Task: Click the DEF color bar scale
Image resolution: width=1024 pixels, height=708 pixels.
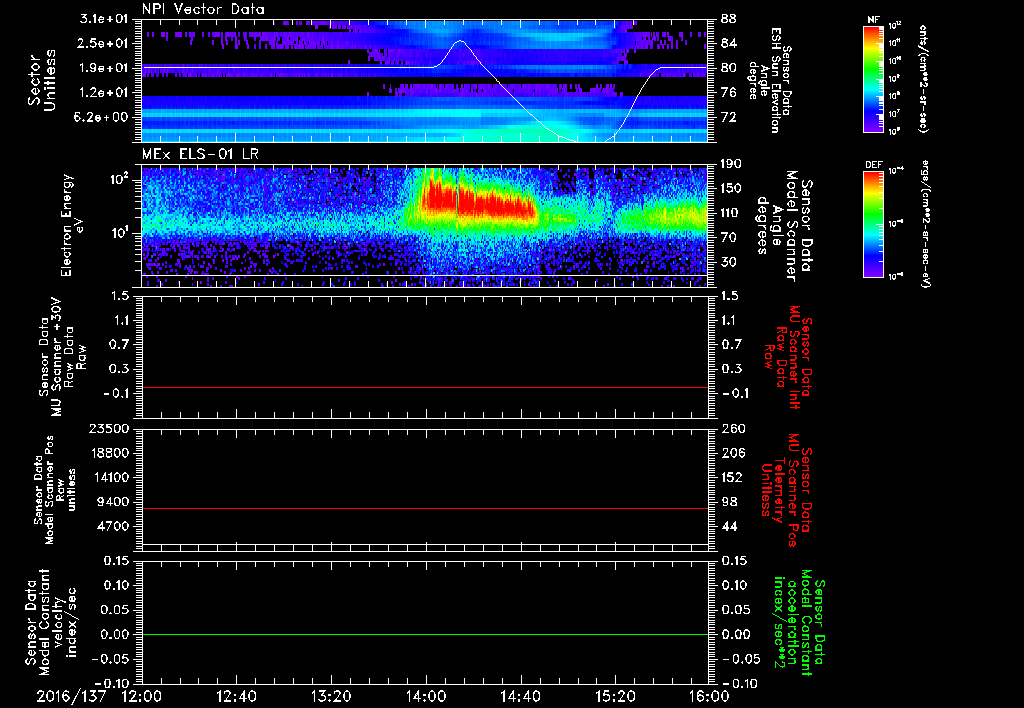Action: [x=874, y=225]
